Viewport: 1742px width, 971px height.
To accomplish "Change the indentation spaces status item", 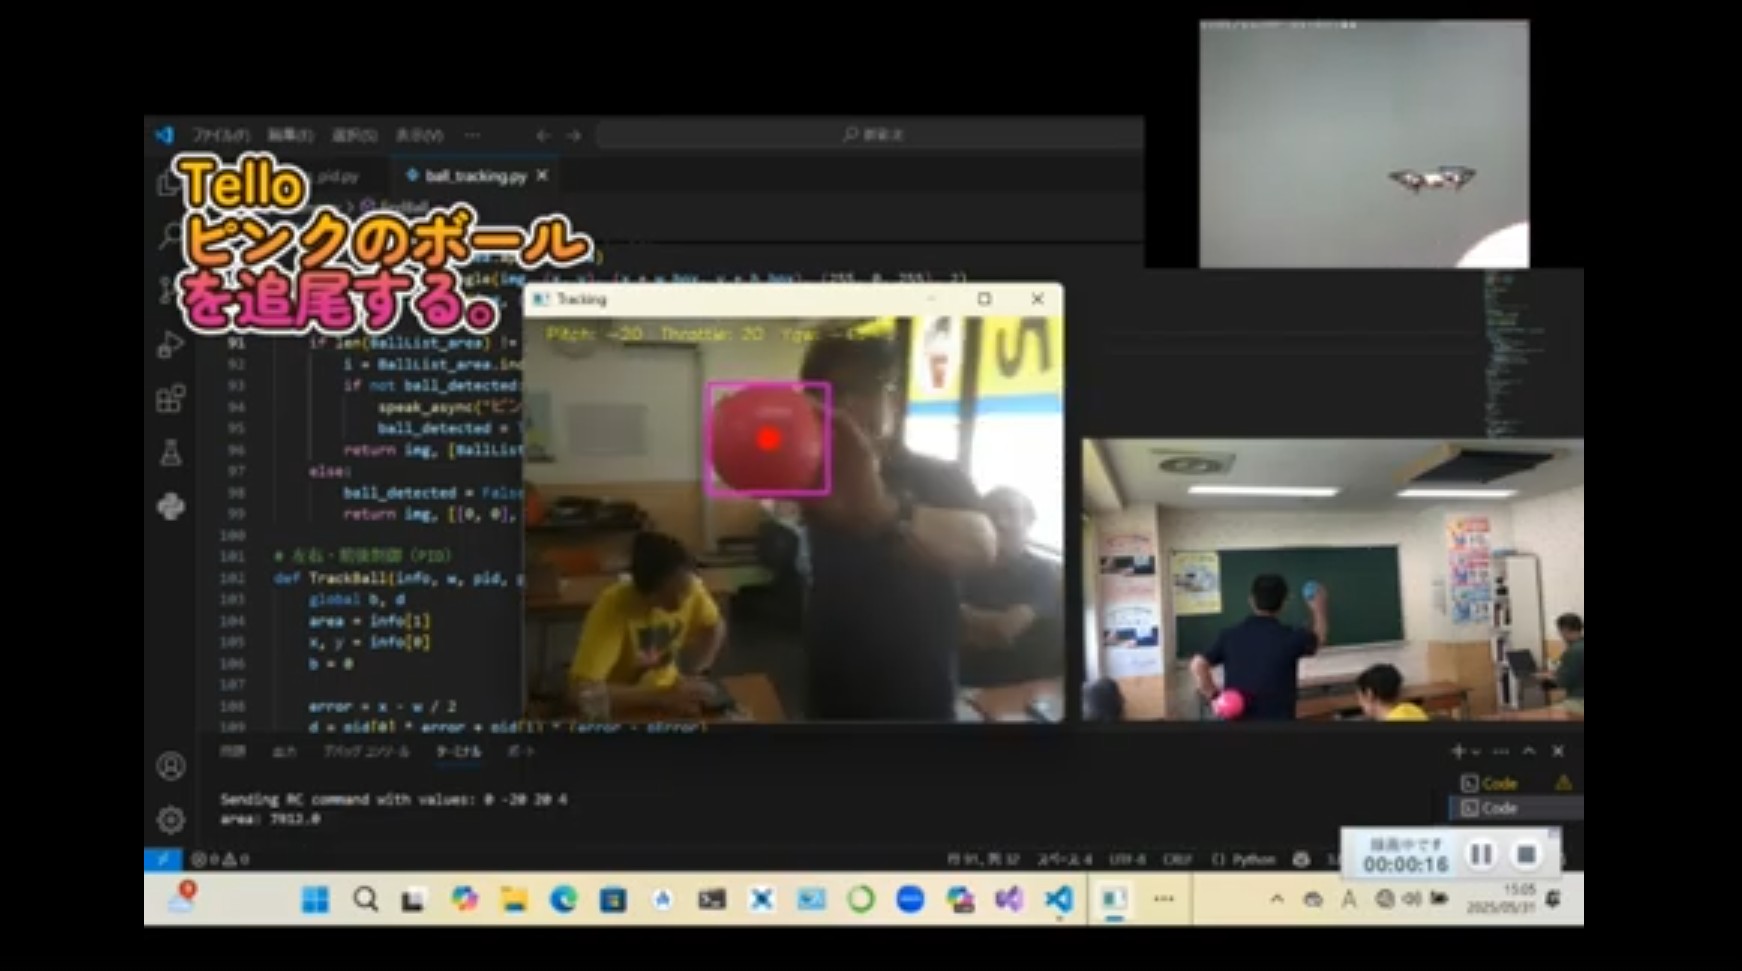I will pyautogui.click(x=1064, y=859).
